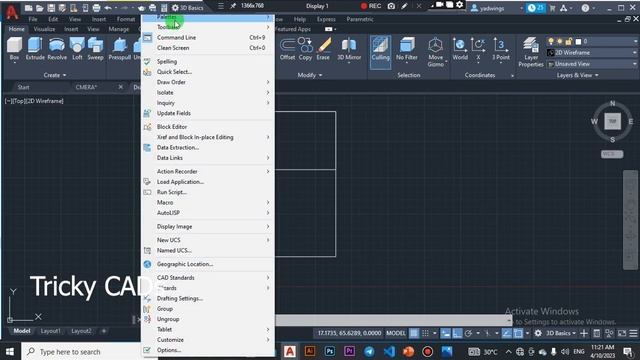Image resolution: width=640 pixels, height=360 pixels.
Task: Click the WCS label under ViewCube
Action: click(x=612, y=154)
